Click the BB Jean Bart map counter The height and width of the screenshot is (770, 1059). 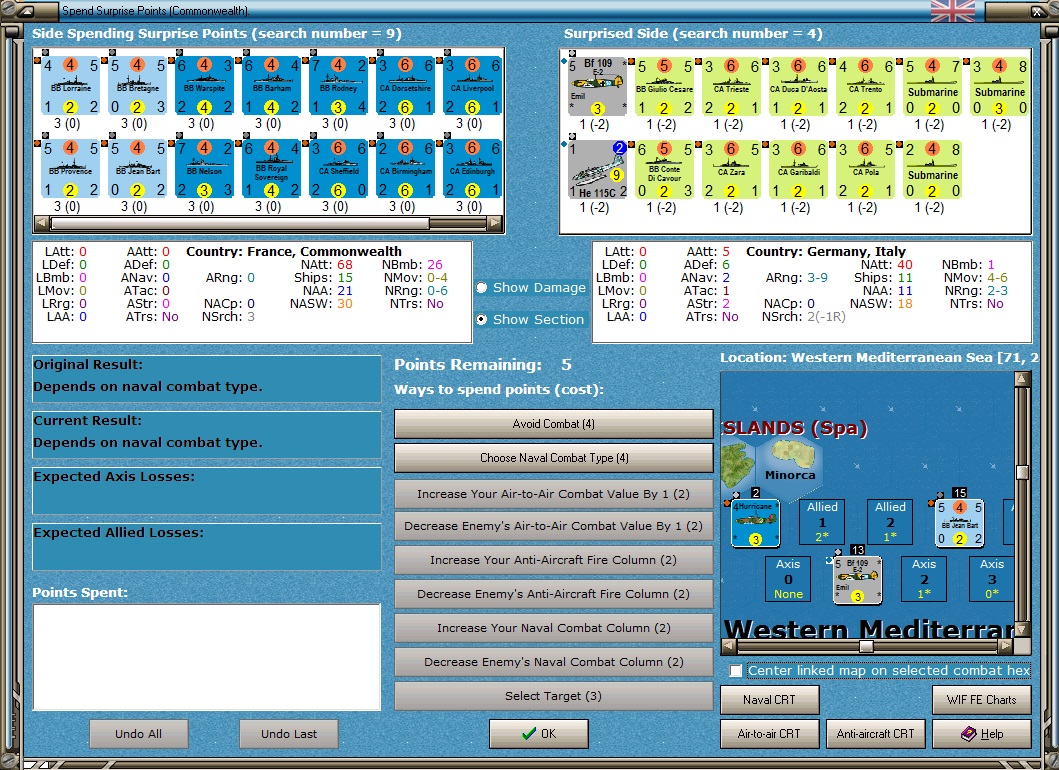point(959,523)
